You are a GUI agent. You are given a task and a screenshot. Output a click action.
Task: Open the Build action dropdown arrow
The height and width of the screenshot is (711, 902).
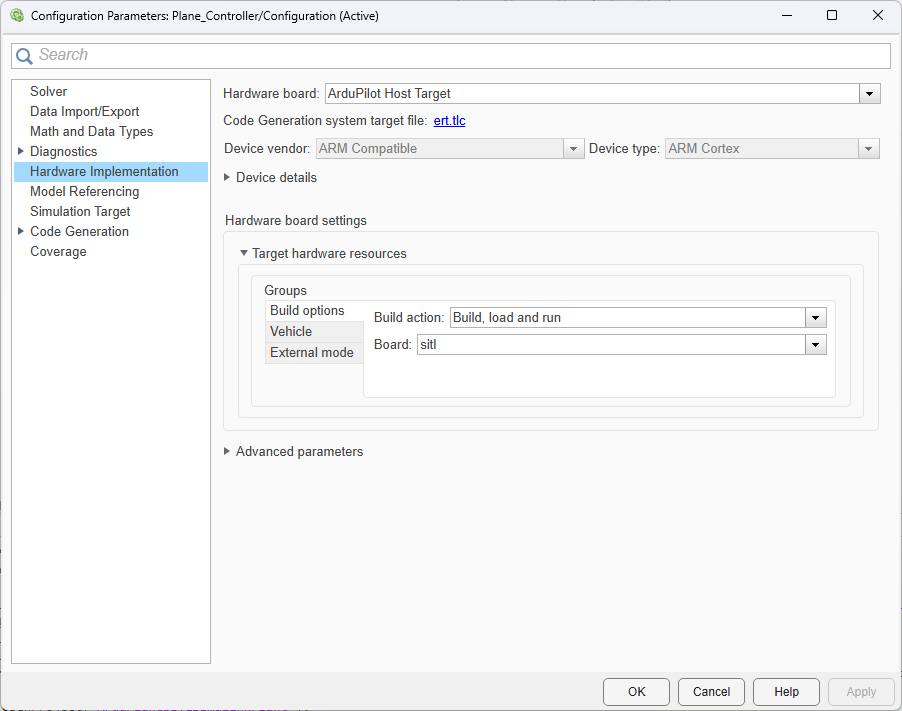815,318
